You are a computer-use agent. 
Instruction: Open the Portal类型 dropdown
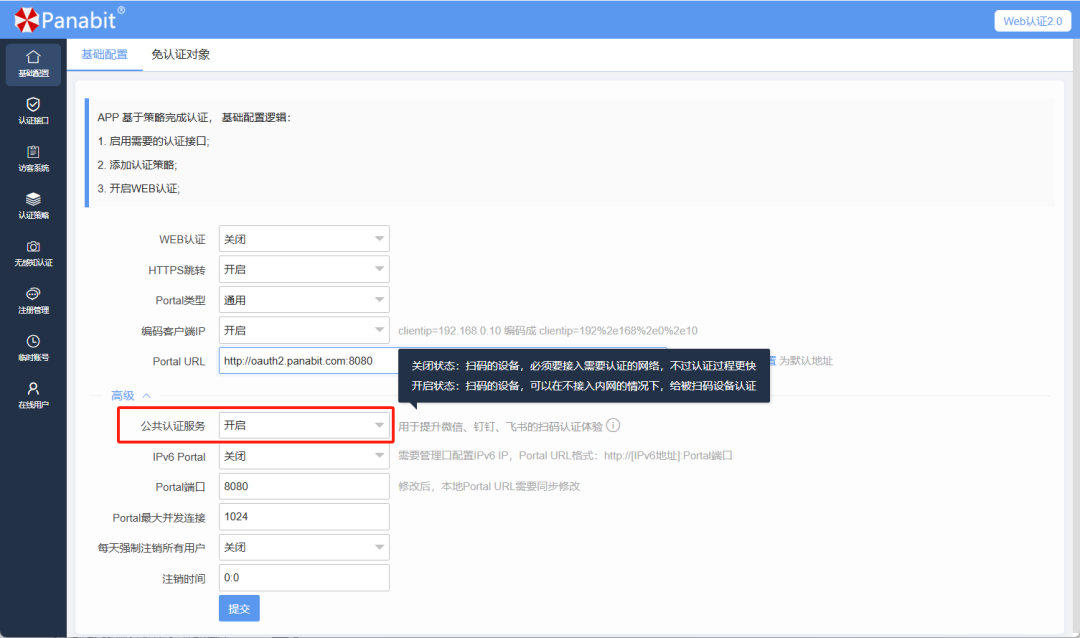pos(304,300)
